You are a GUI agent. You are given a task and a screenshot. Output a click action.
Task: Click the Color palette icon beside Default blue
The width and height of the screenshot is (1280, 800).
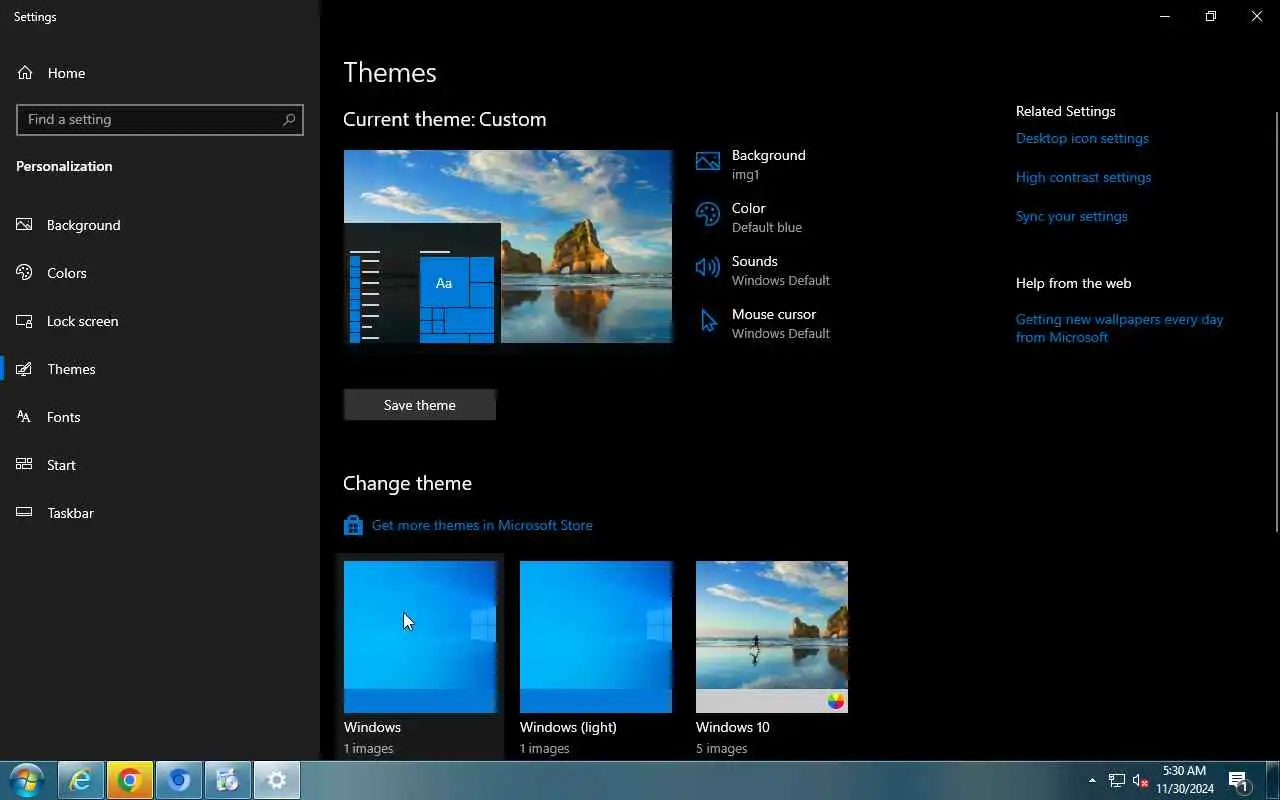click(x=708, y=214)
